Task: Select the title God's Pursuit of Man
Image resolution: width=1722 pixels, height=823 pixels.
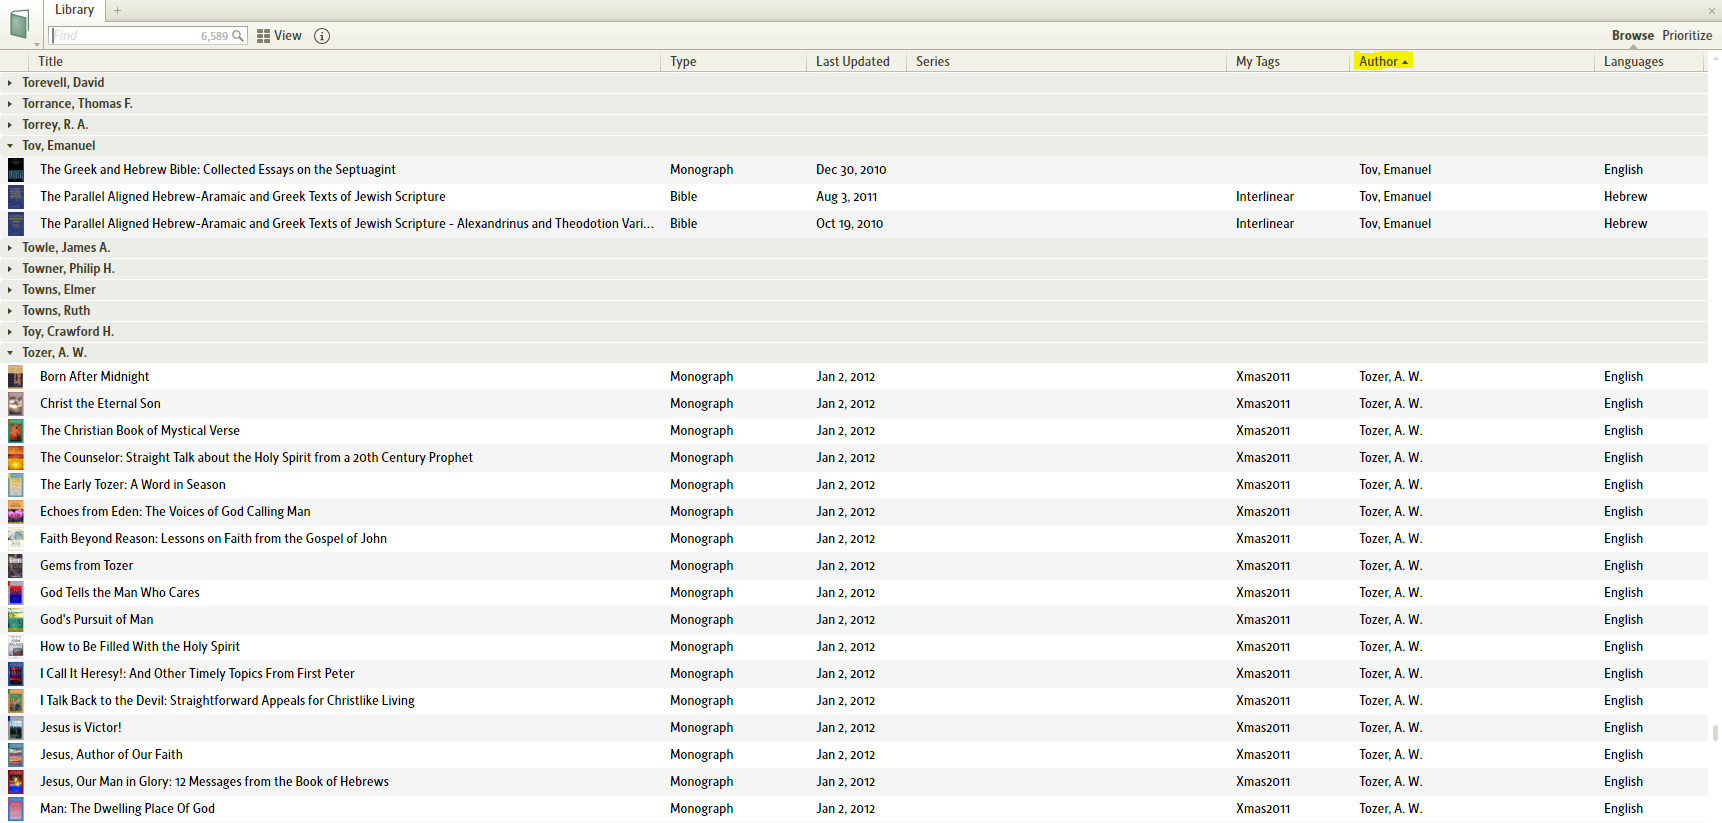Action: 97,620
